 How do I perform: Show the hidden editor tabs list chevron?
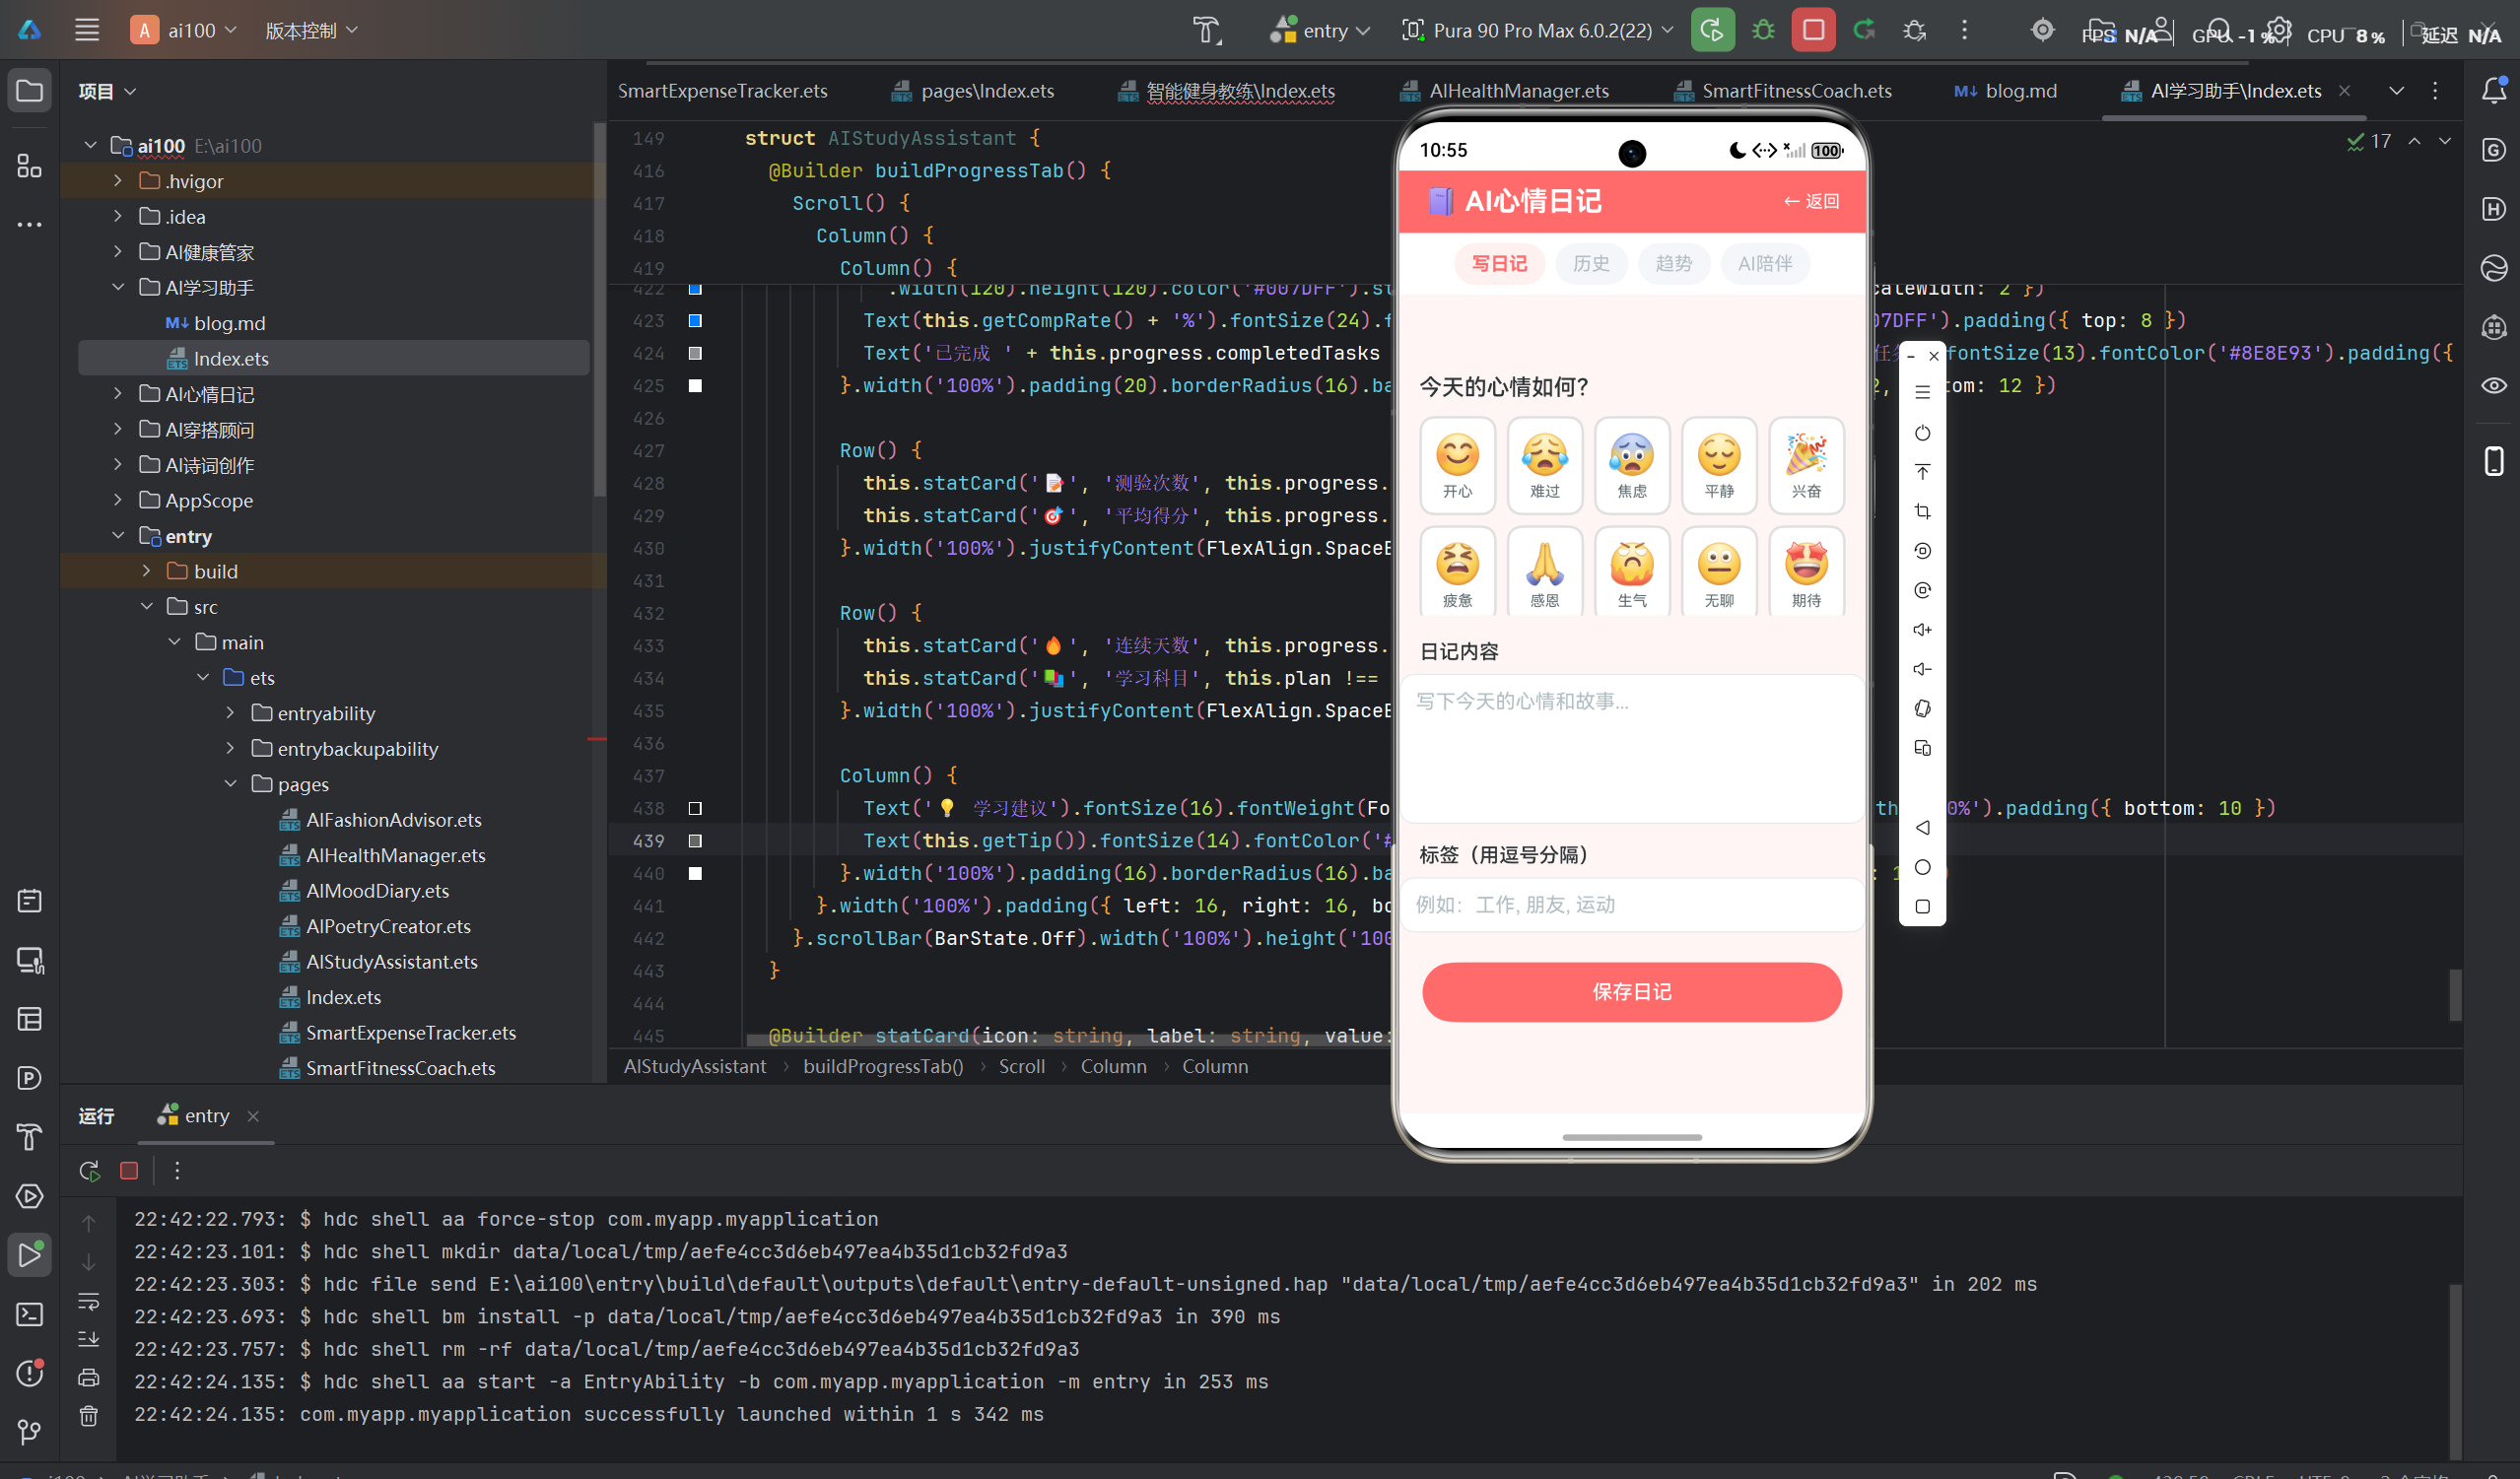click(x=2397, y=91)
